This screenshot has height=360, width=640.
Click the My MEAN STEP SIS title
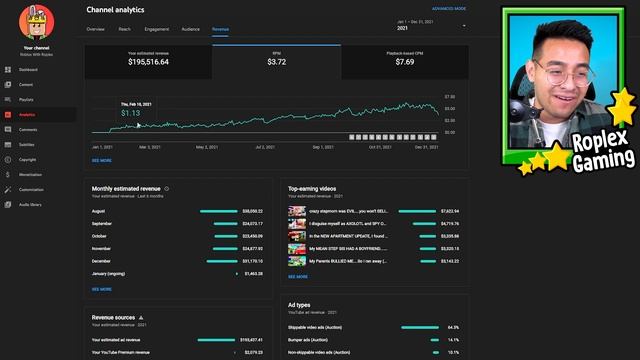coord(348,249)
